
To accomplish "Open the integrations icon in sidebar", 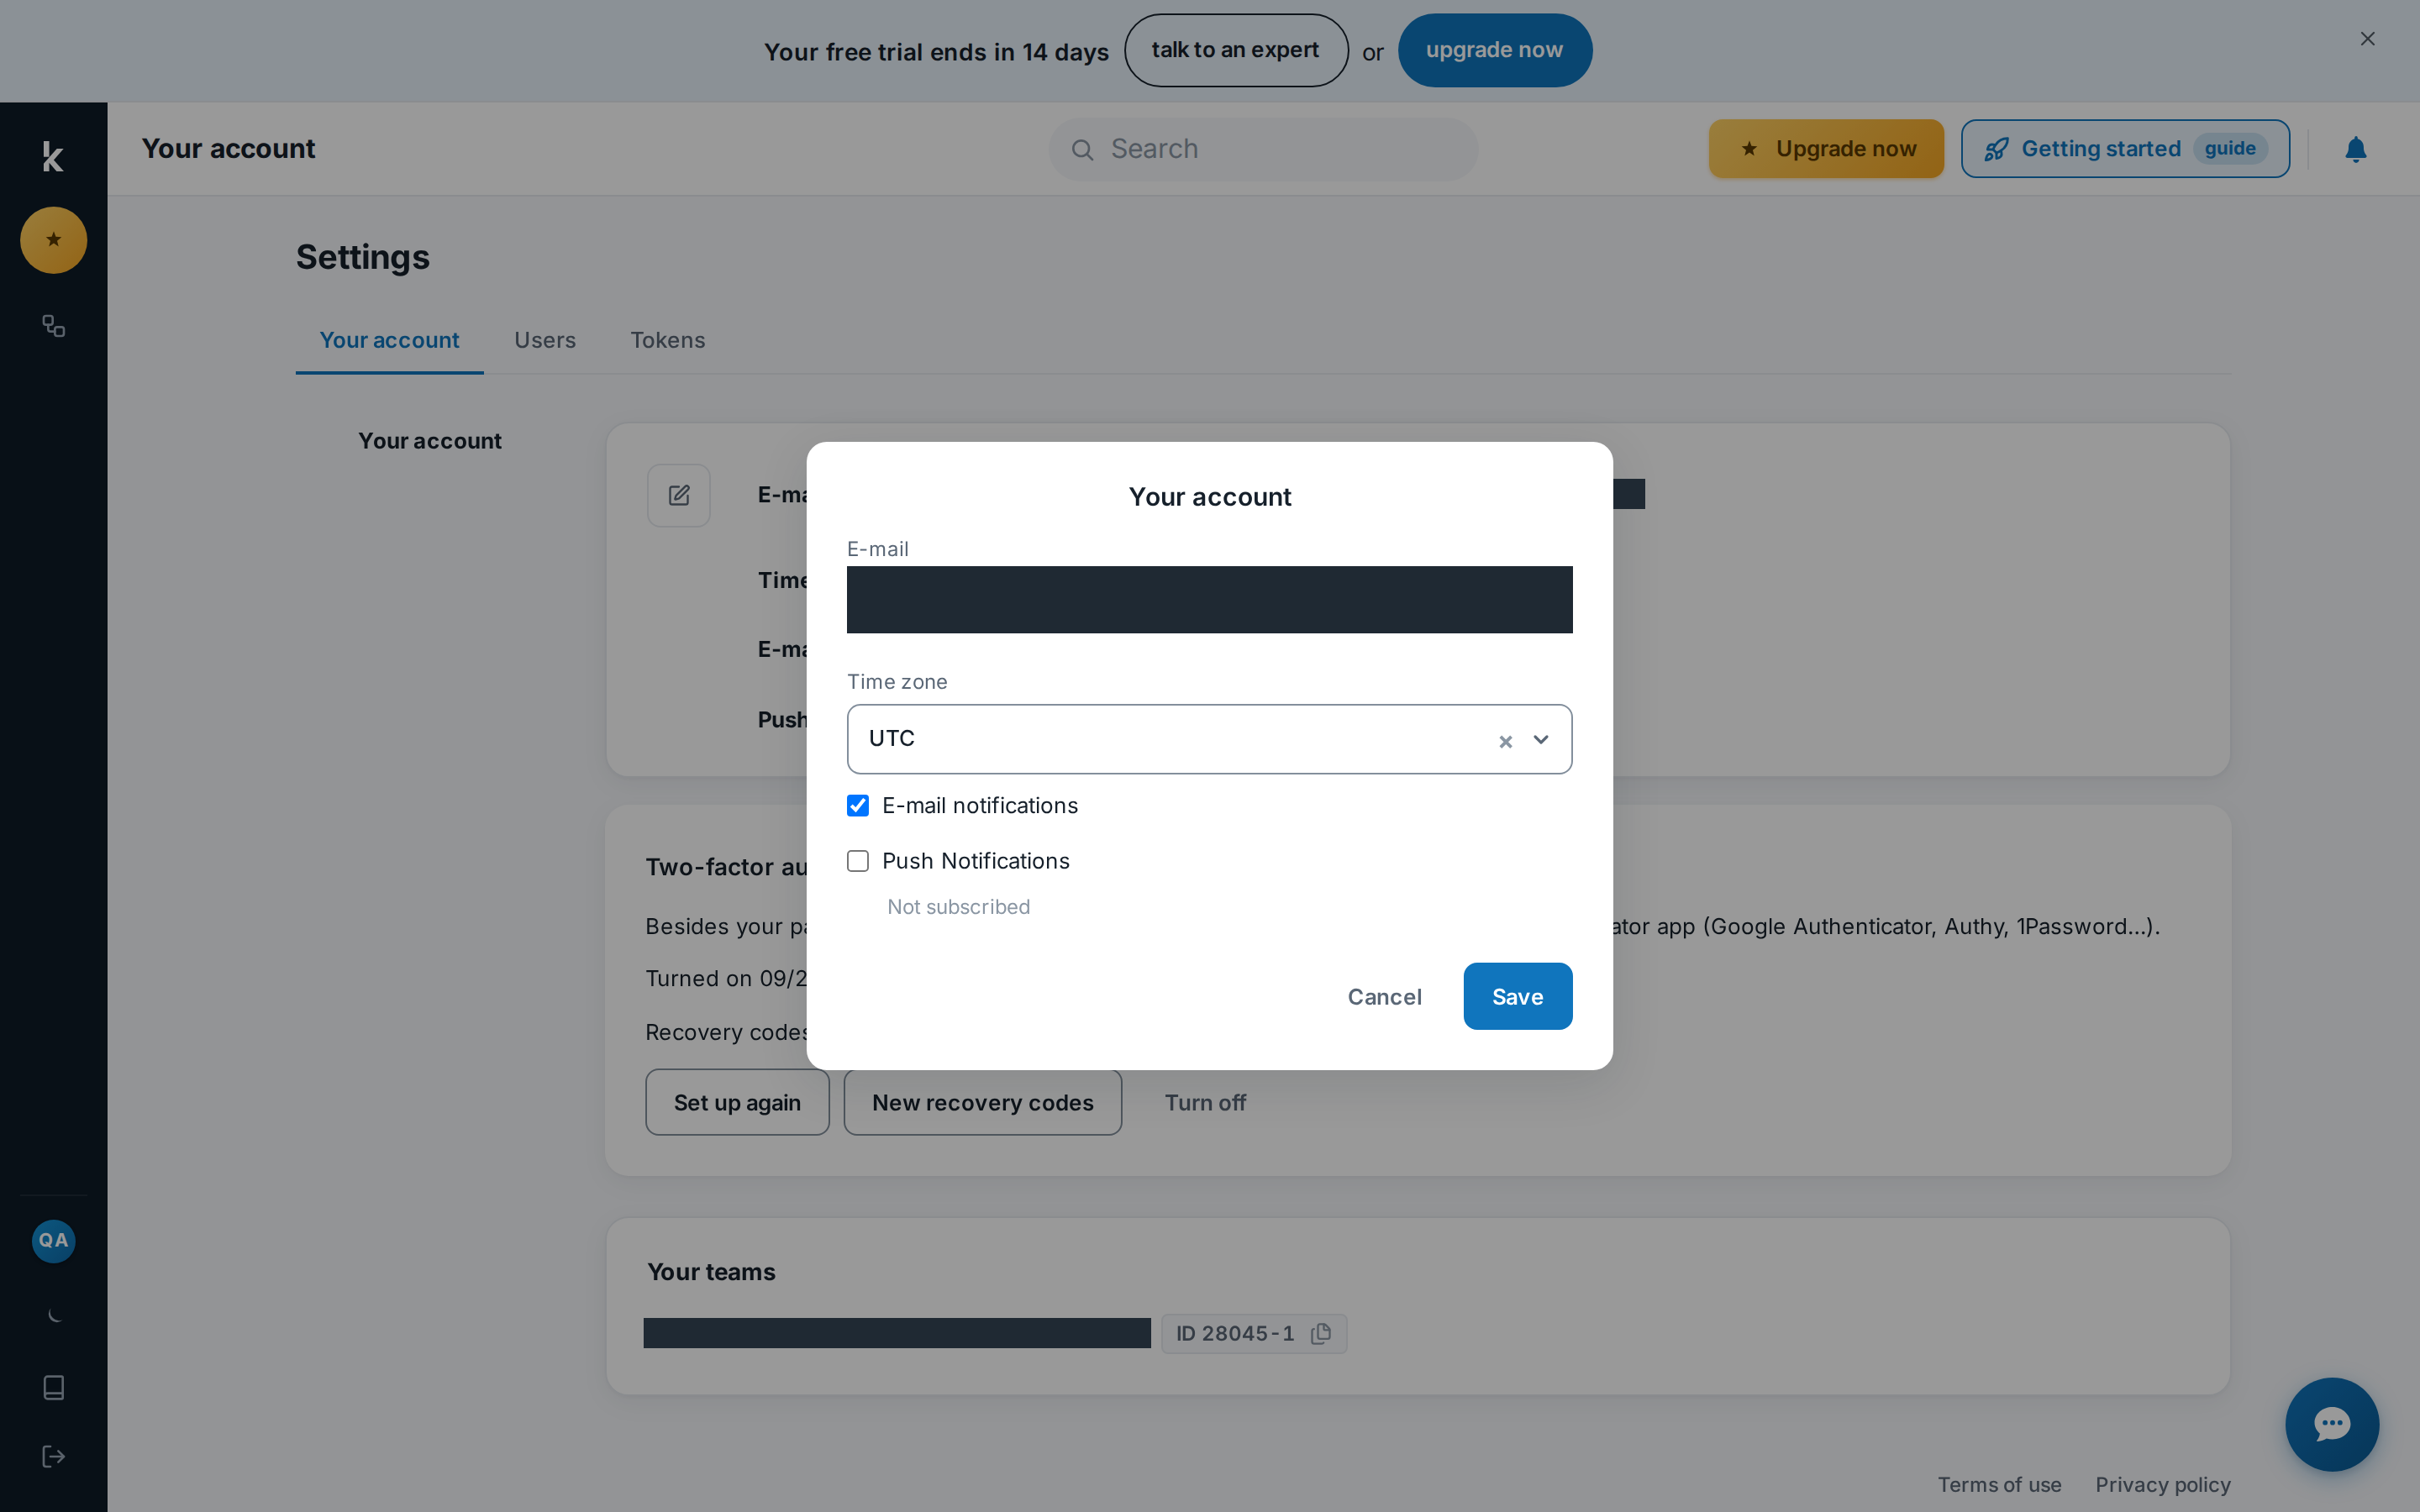I will (53, 326).
